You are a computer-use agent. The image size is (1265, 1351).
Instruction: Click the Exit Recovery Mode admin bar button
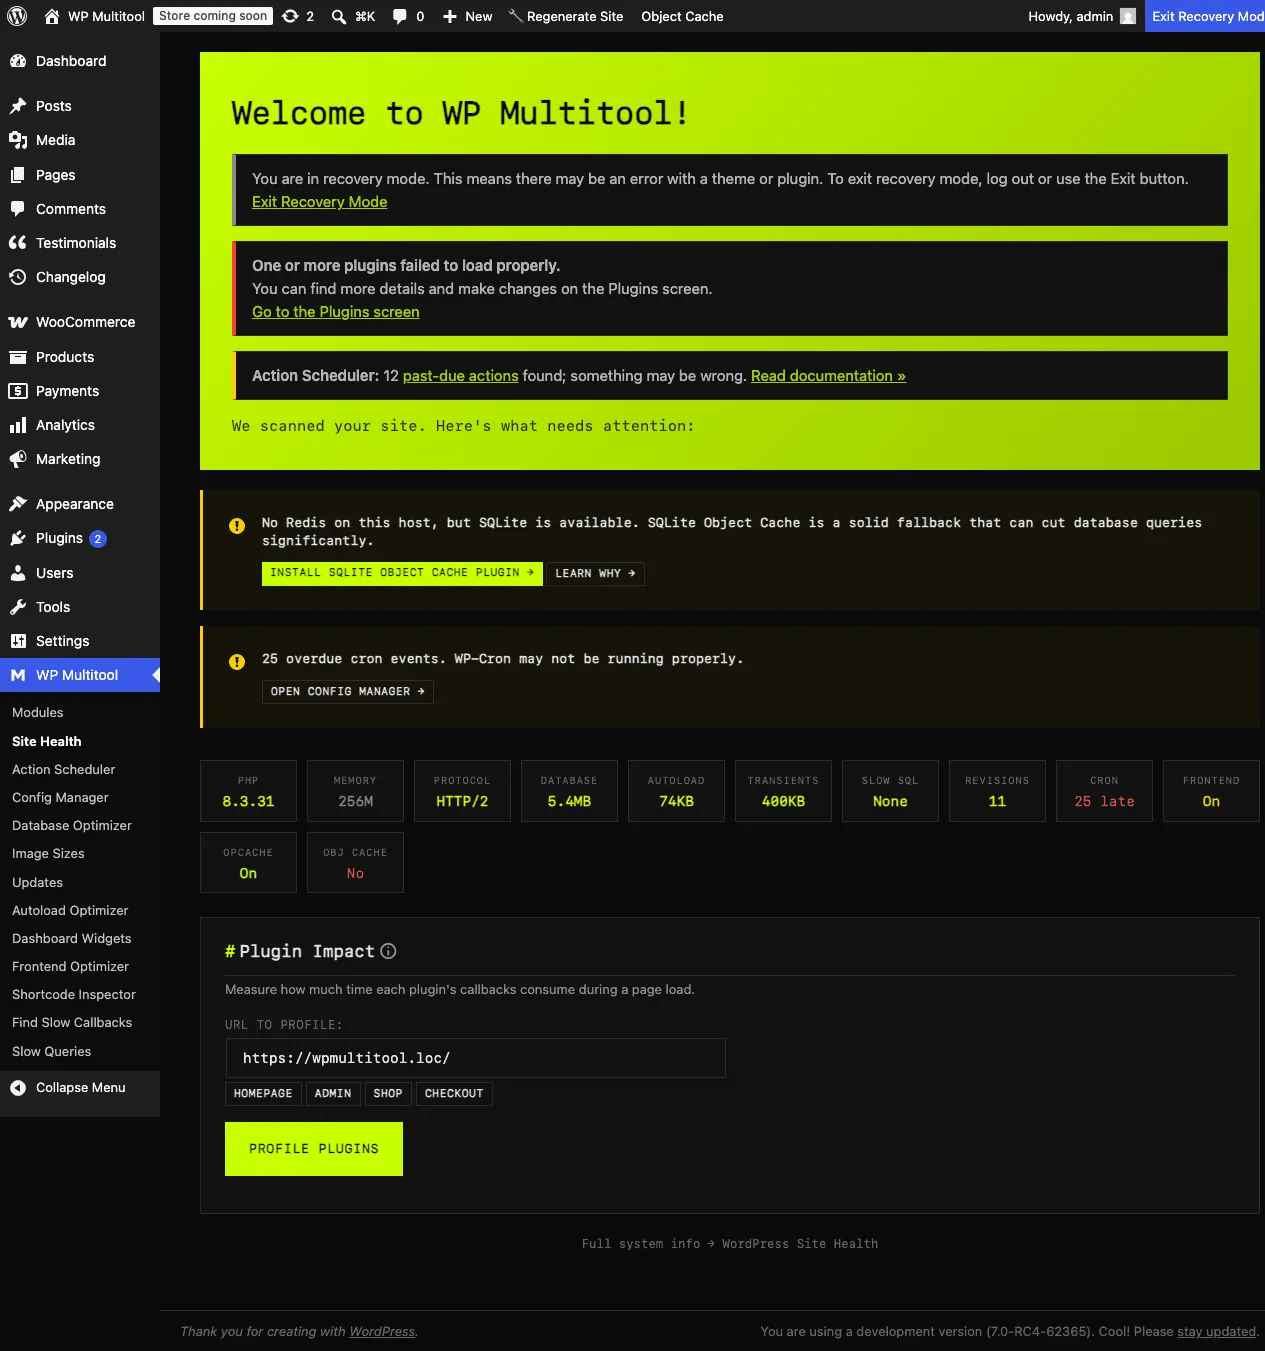1205,16
